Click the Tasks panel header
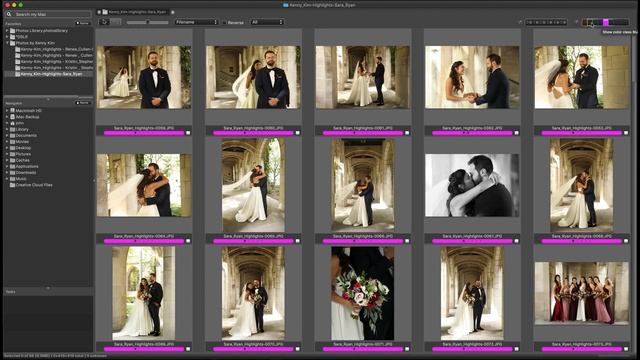The image size is (640, 360). pos(48,292)
